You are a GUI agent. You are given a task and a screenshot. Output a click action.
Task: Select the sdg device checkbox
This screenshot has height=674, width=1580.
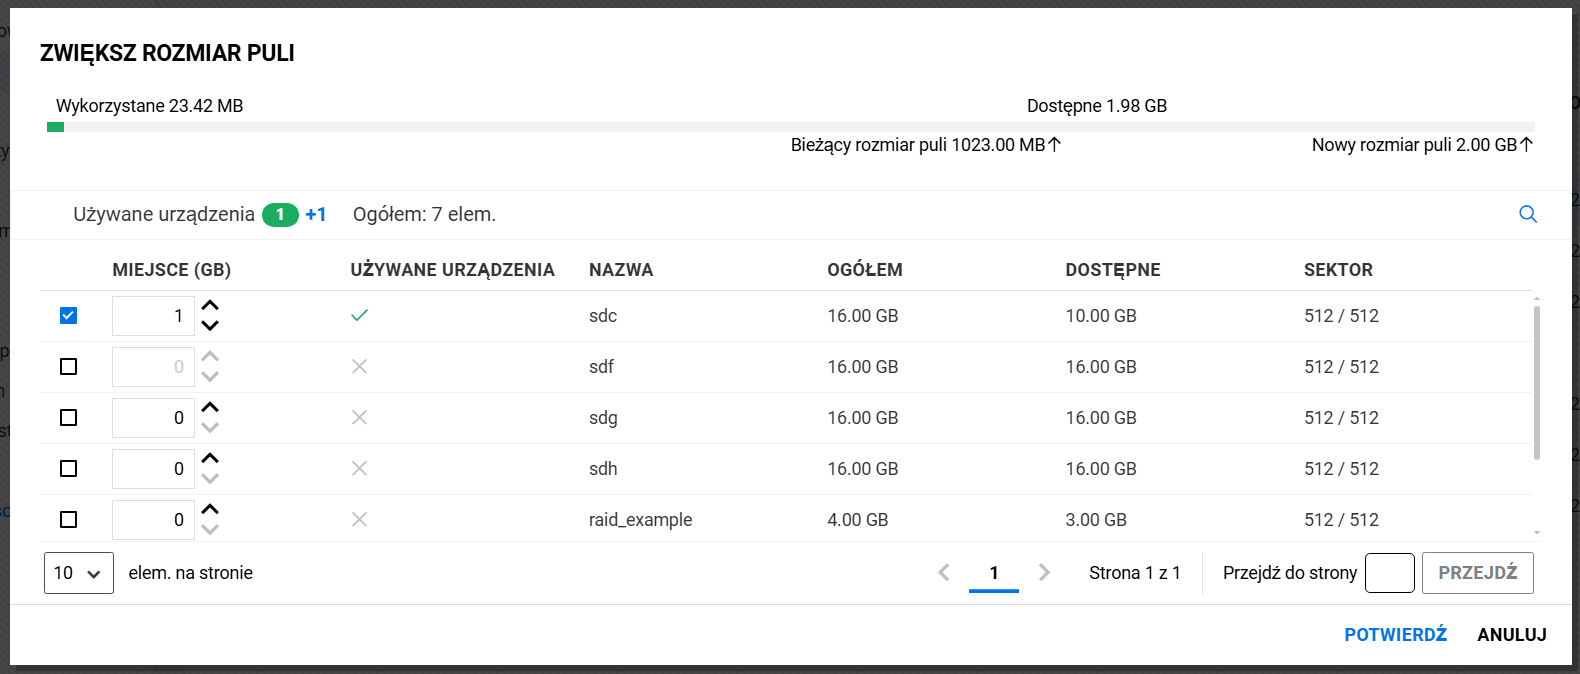tap(68, 418)
